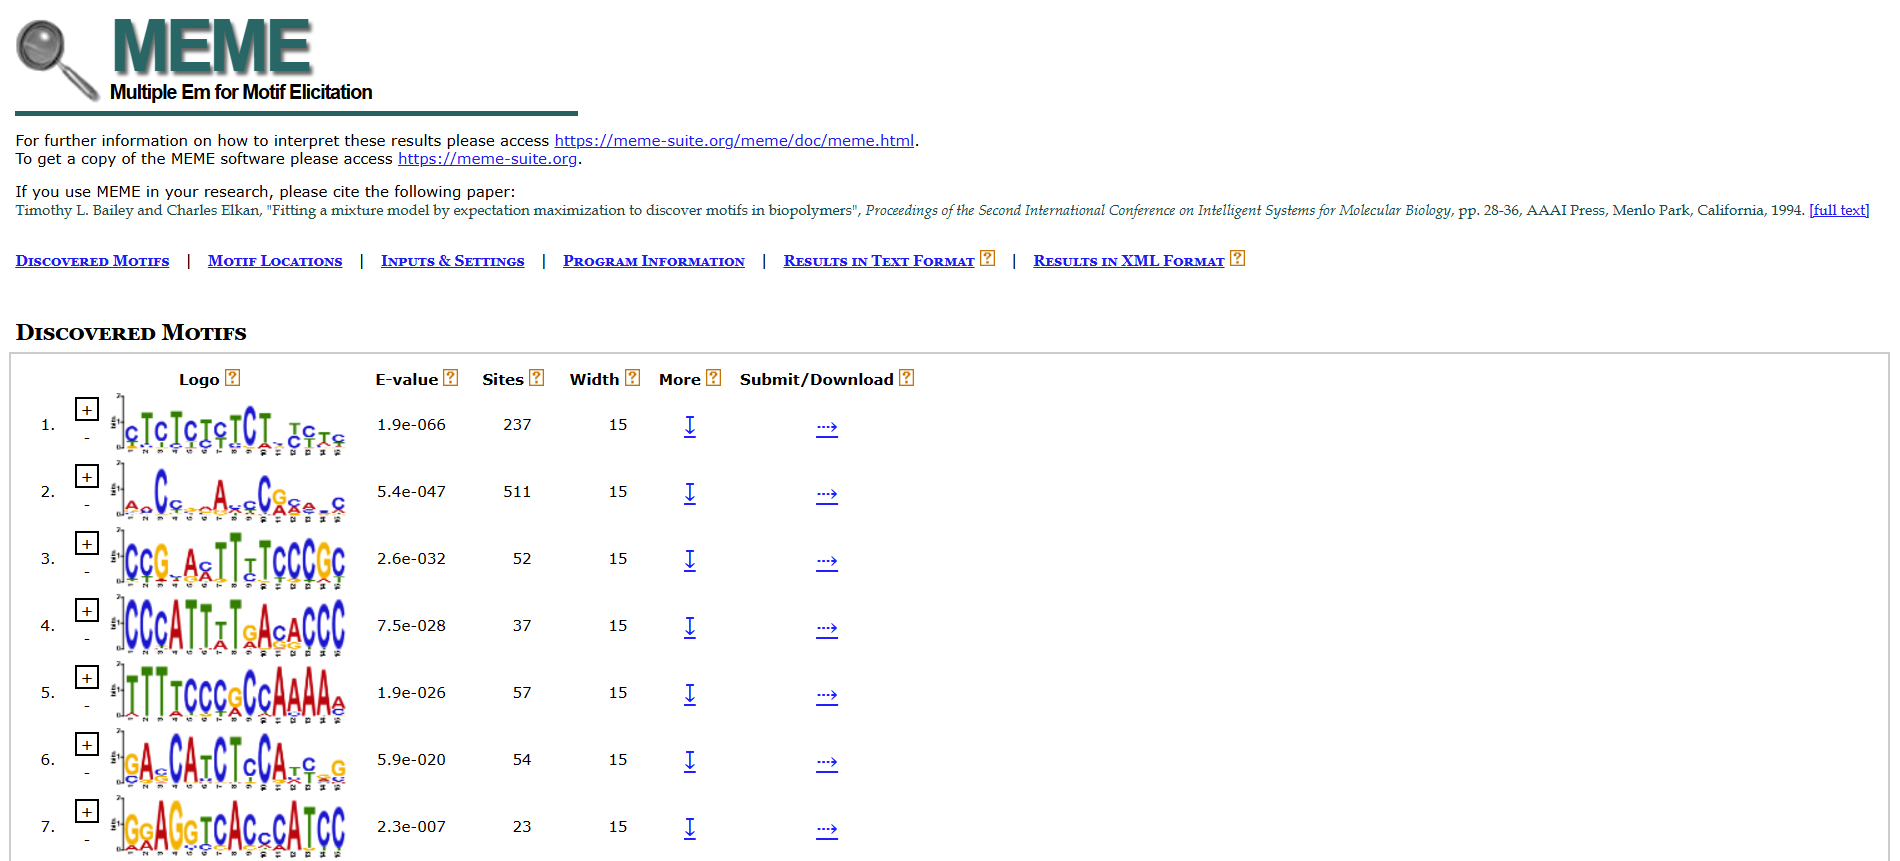The image size is (1900, 861).
Task: Collapse motif 4 using the minus button
Action: point(87,639)
